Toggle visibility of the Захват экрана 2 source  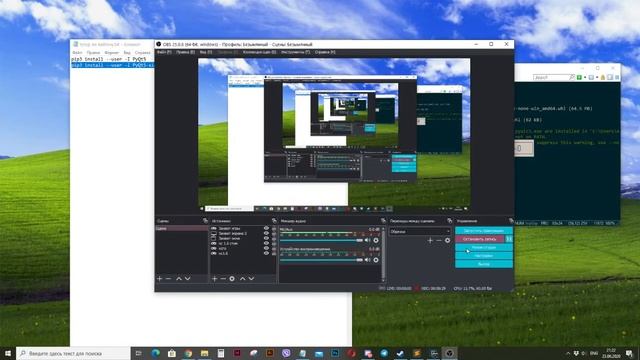pos(267,233)
